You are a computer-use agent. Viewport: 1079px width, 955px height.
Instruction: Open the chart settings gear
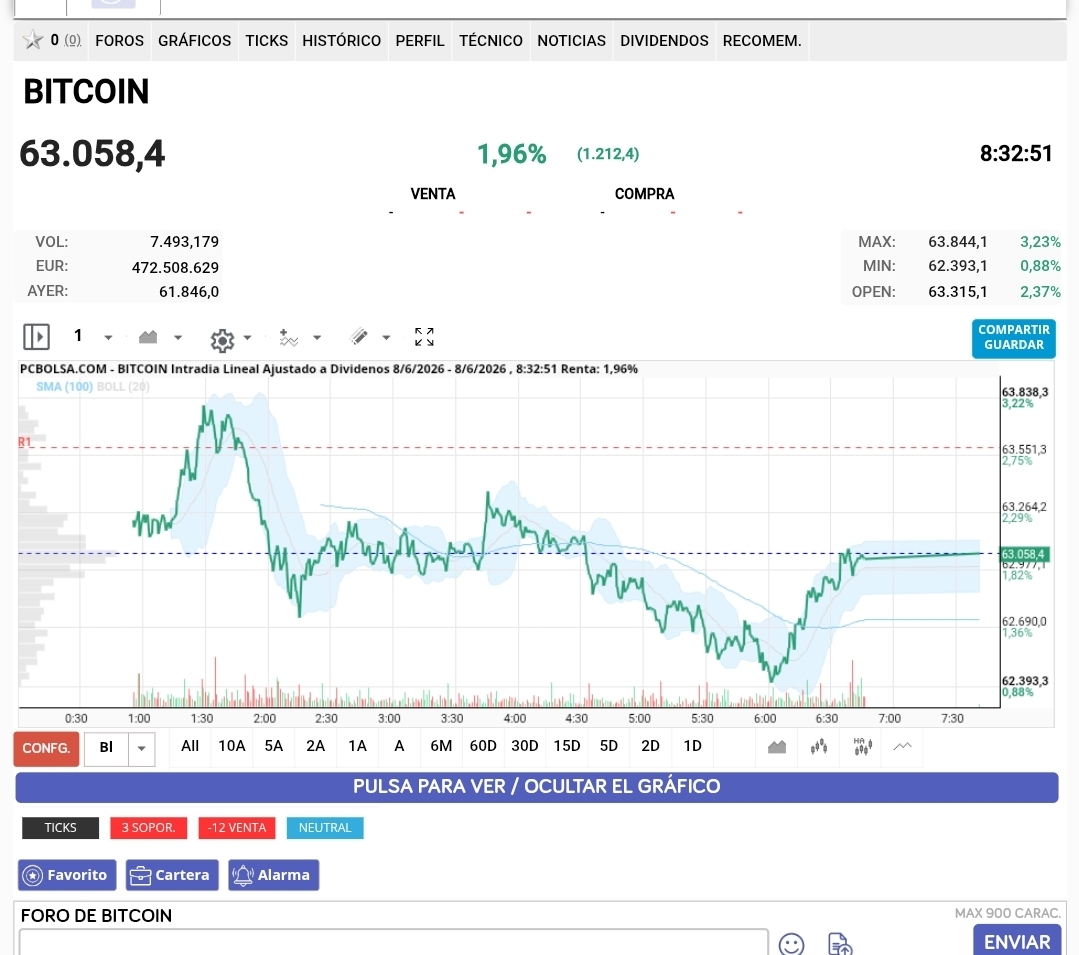click(x=222, y=340)
